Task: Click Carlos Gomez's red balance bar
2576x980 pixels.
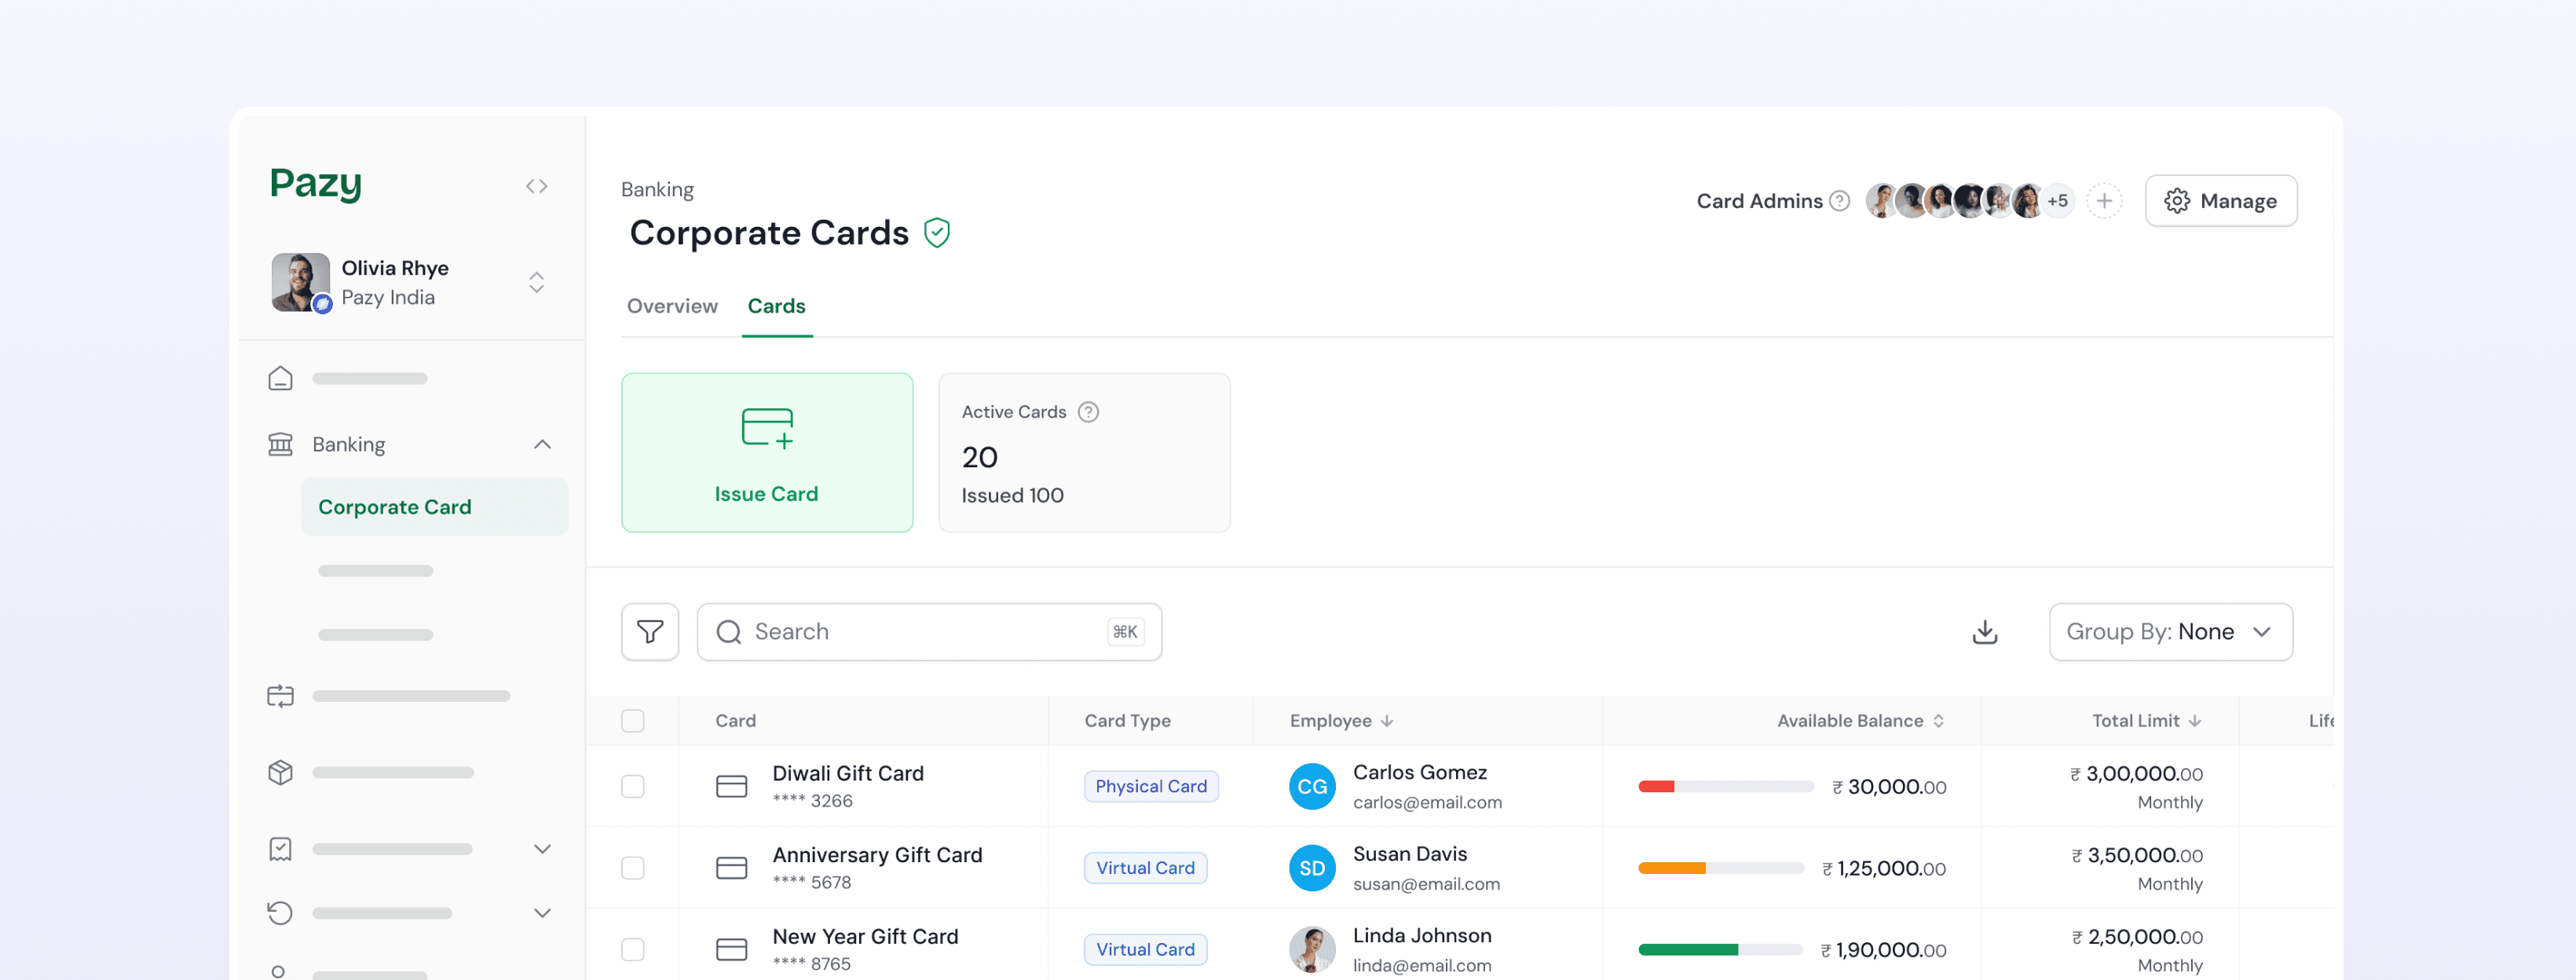Action: pos(1656,787)
